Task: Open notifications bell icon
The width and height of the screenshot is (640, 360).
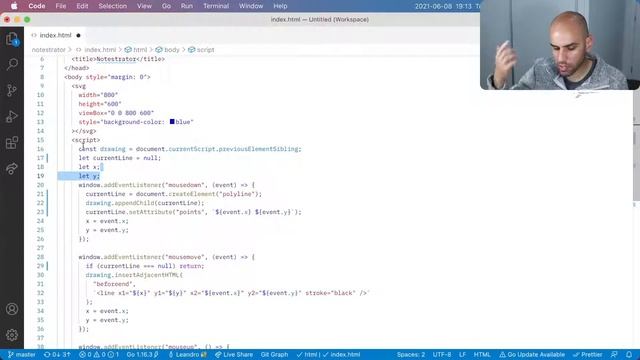Action: 629,355
